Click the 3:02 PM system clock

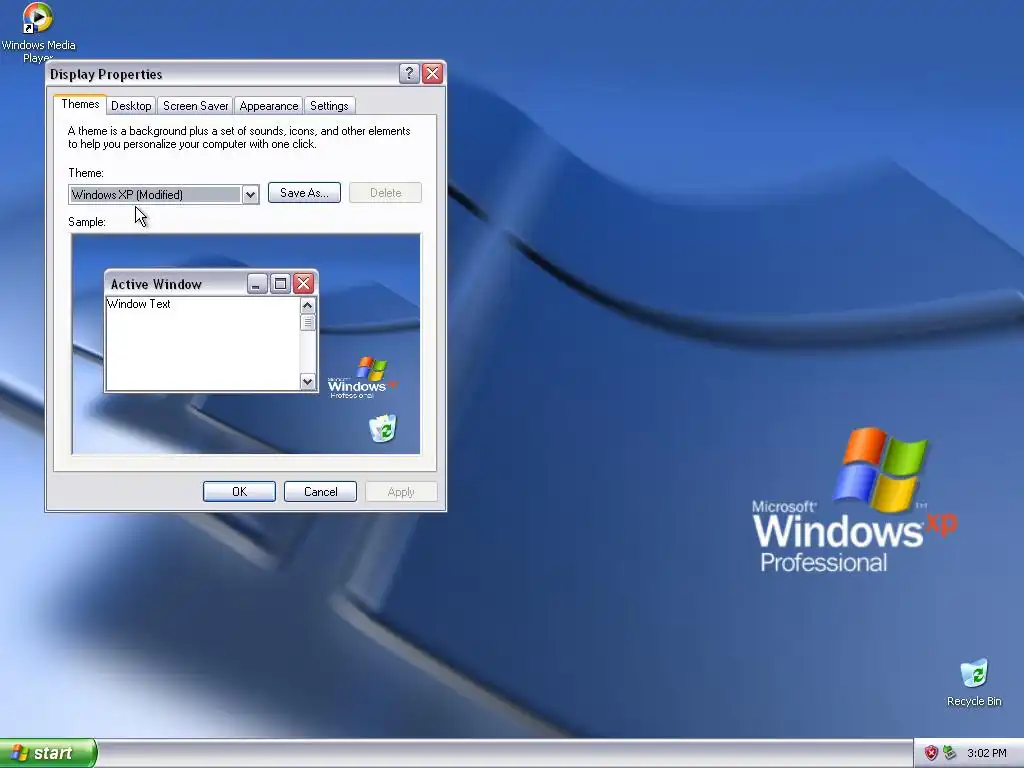coord(986,753)
